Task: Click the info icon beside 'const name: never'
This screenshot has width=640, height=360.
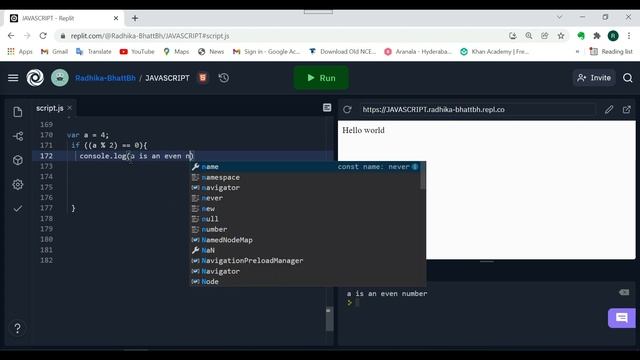Action: pos(415,167)
